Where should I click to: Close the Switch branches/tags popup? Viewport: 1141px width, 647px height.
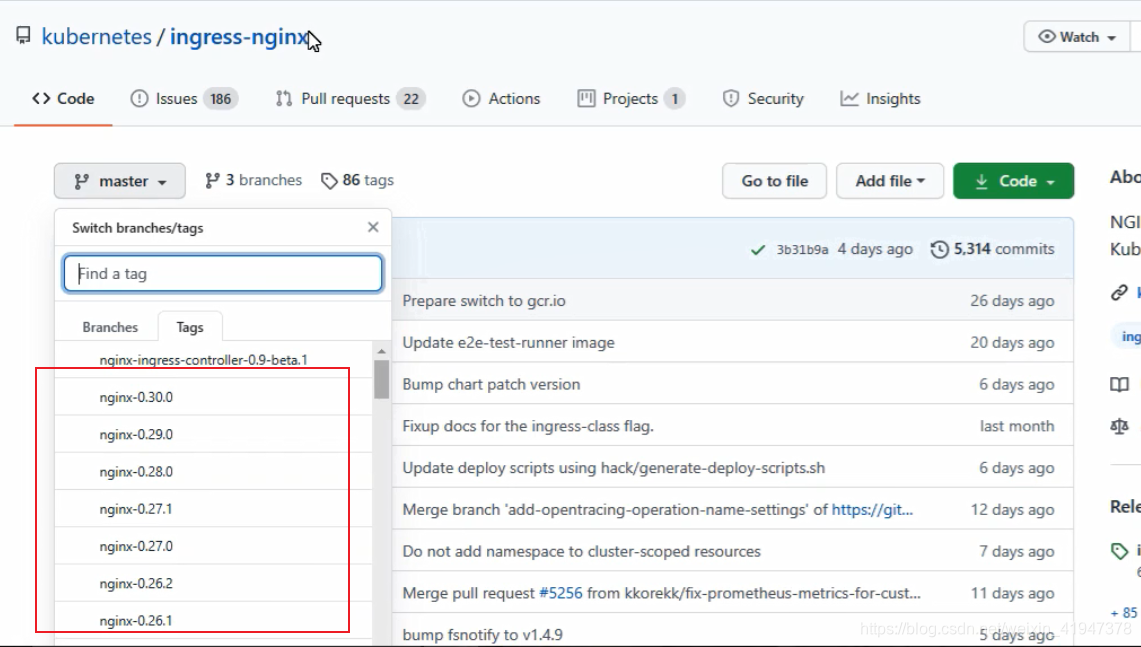(373, 227)
